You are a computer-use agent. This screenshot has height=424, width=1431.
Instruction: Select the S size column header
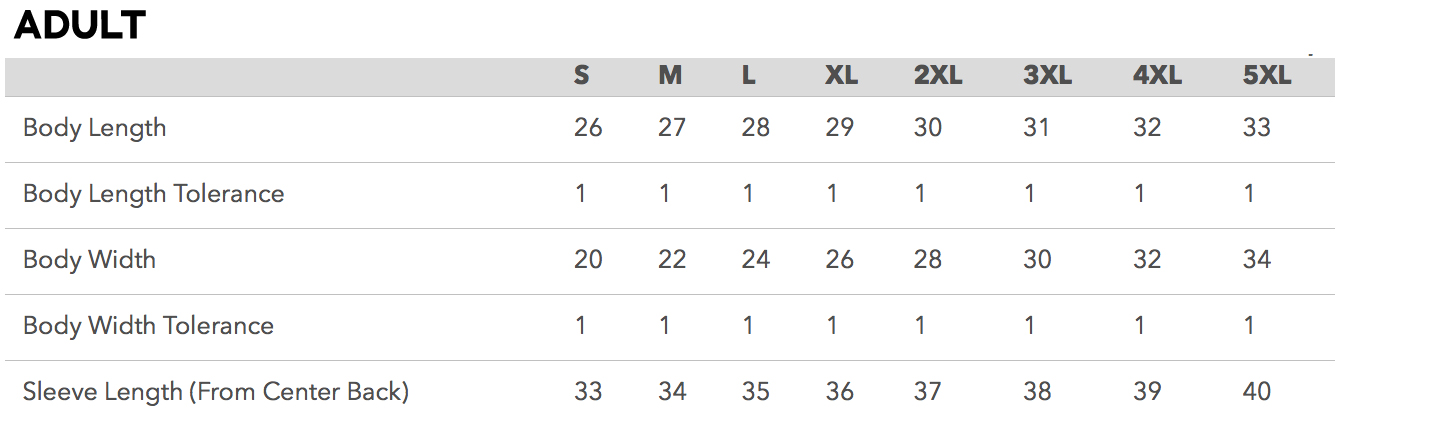[x=581, y=76]
